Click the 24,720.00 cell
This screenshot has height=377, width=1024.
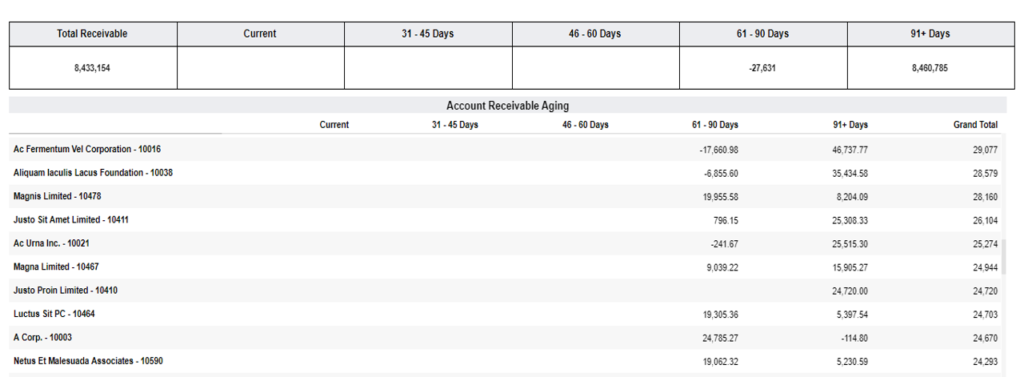[x=850, y=291]
